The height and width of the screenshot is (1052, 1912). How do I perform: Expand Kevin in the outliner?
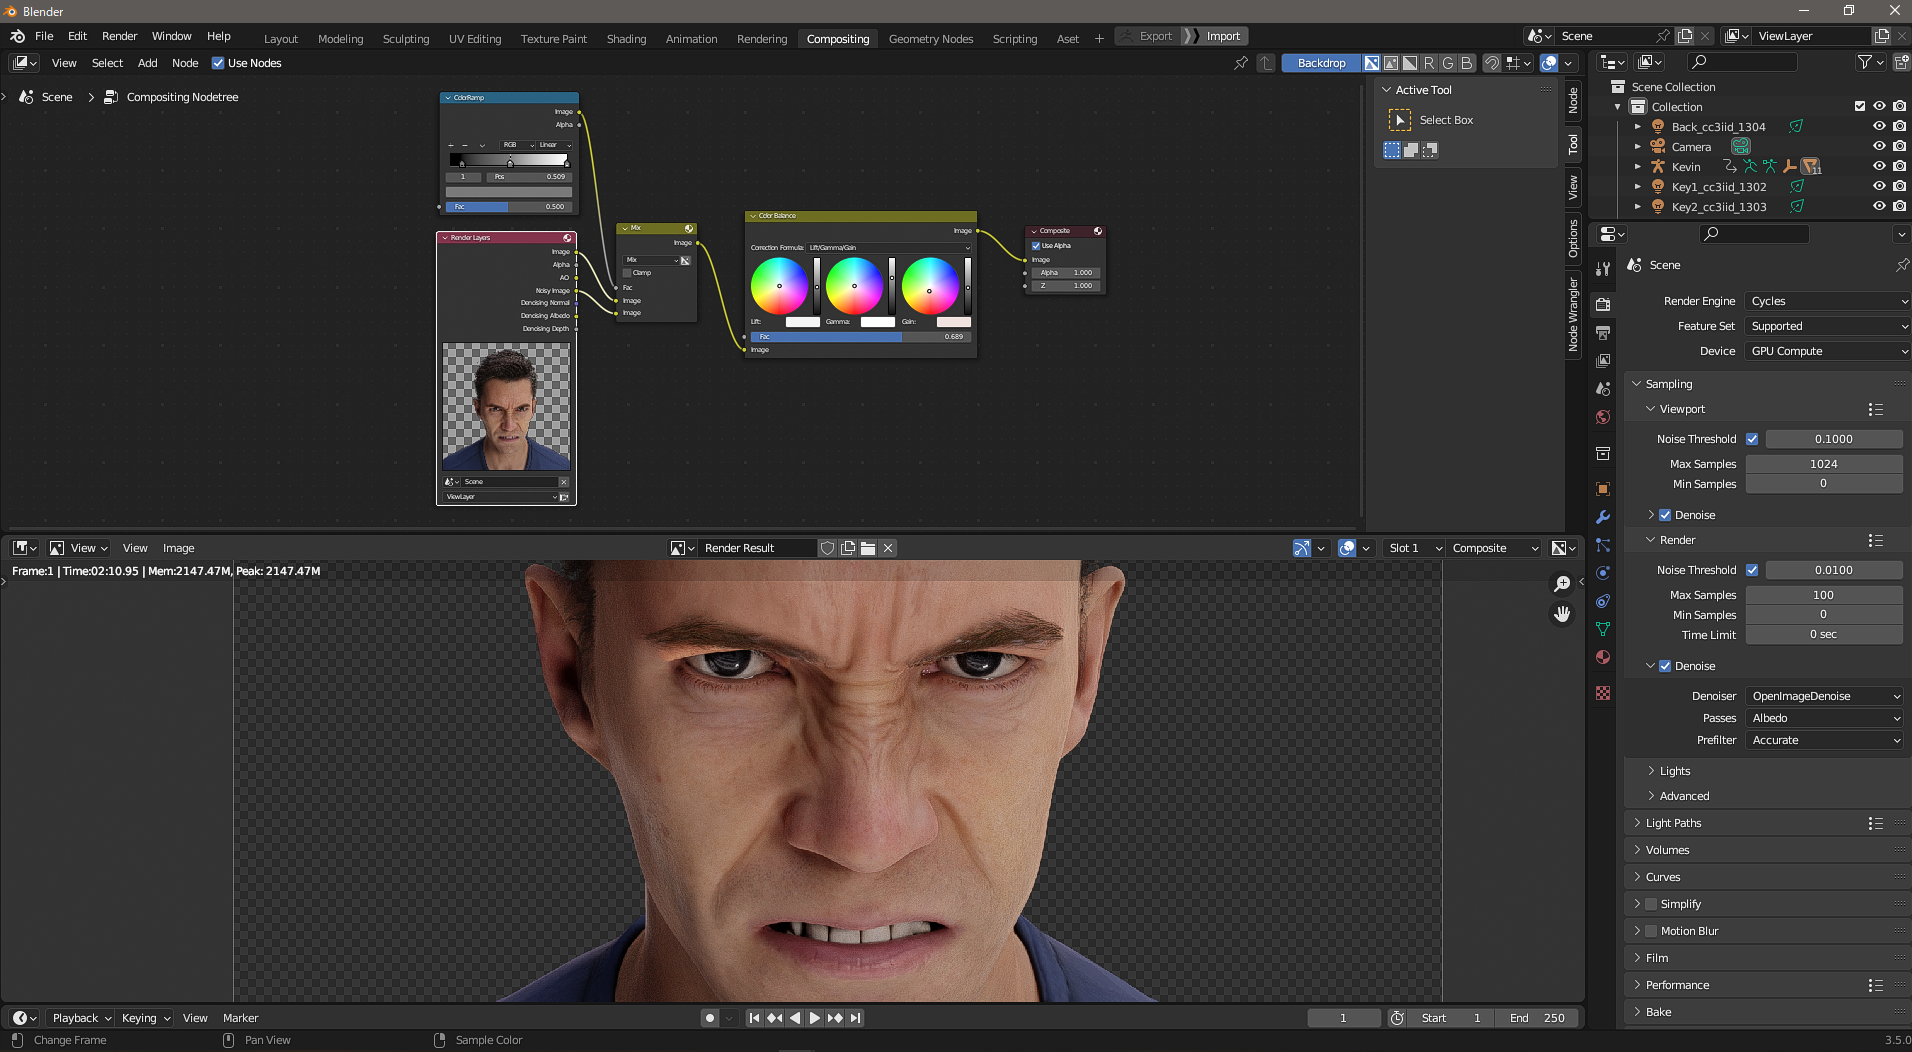[1637, 167]
